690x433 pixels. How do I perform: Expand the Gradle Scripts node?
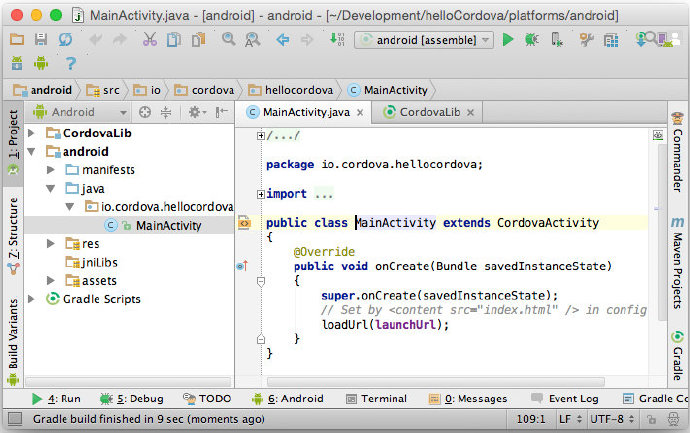click(31, 299)
